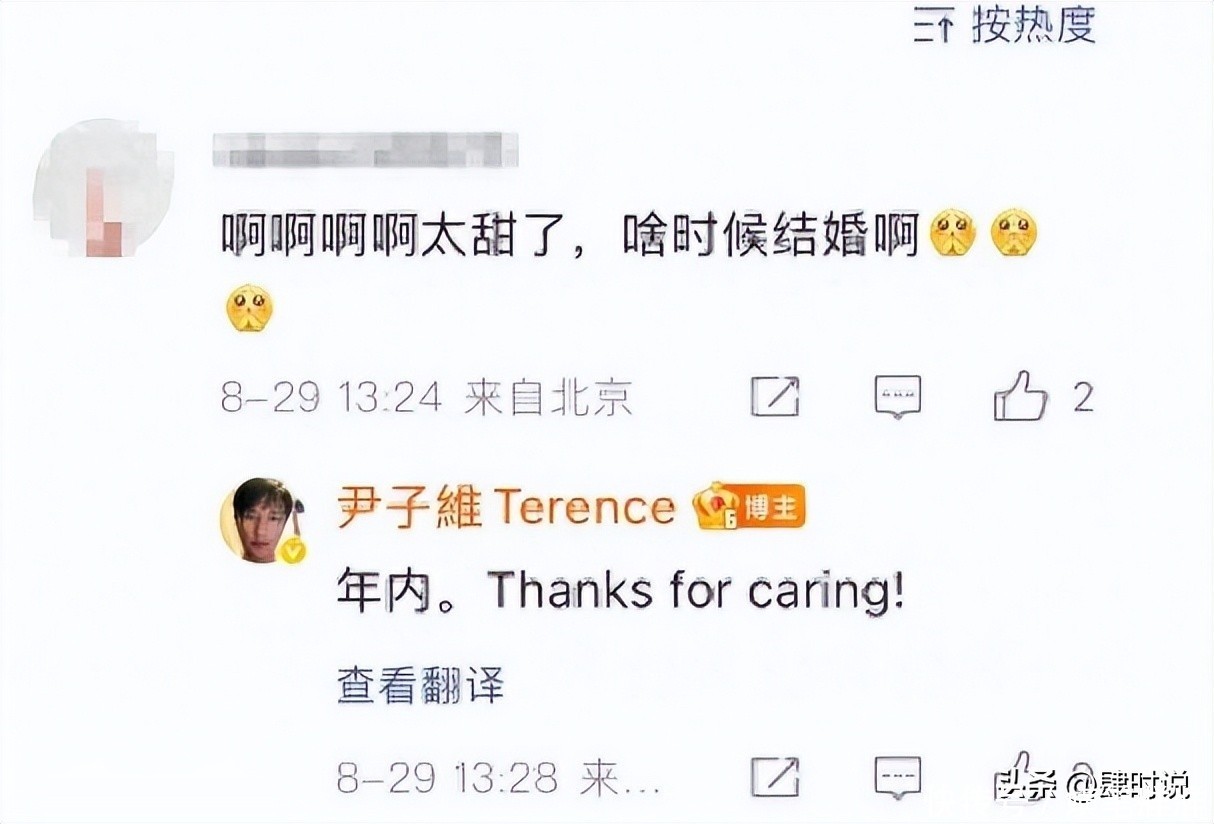The image size is (1214, 824).
Task: Click the 博主 badge label
Action: coord(772,509)
